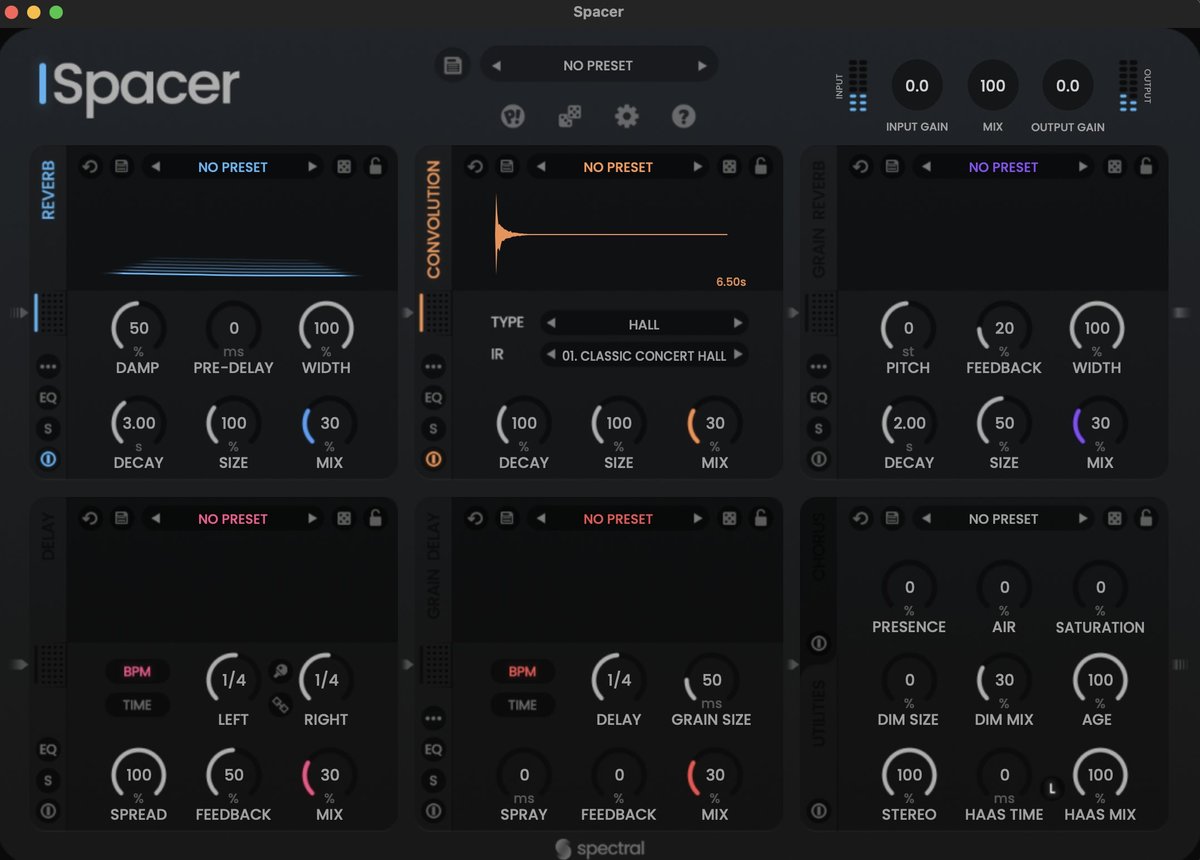Screen dimensions: 1200x860
Task: Open help via the question mark icon
Action: point(682,116)
